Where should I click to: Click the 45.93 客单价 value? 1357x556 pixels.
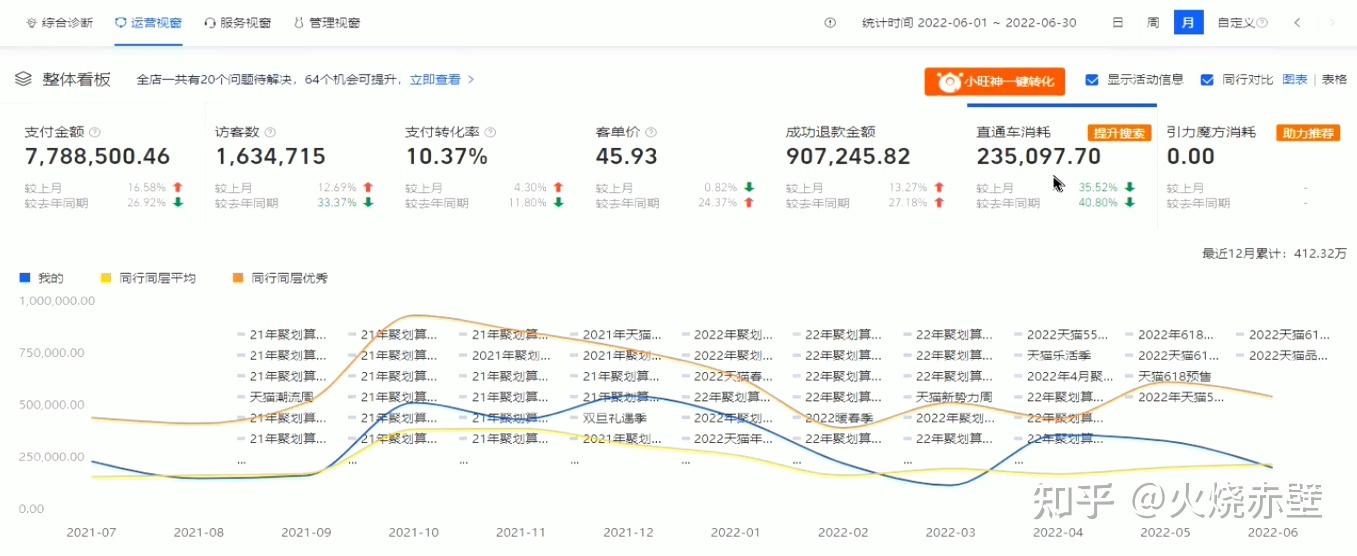[x=627, y=157]
